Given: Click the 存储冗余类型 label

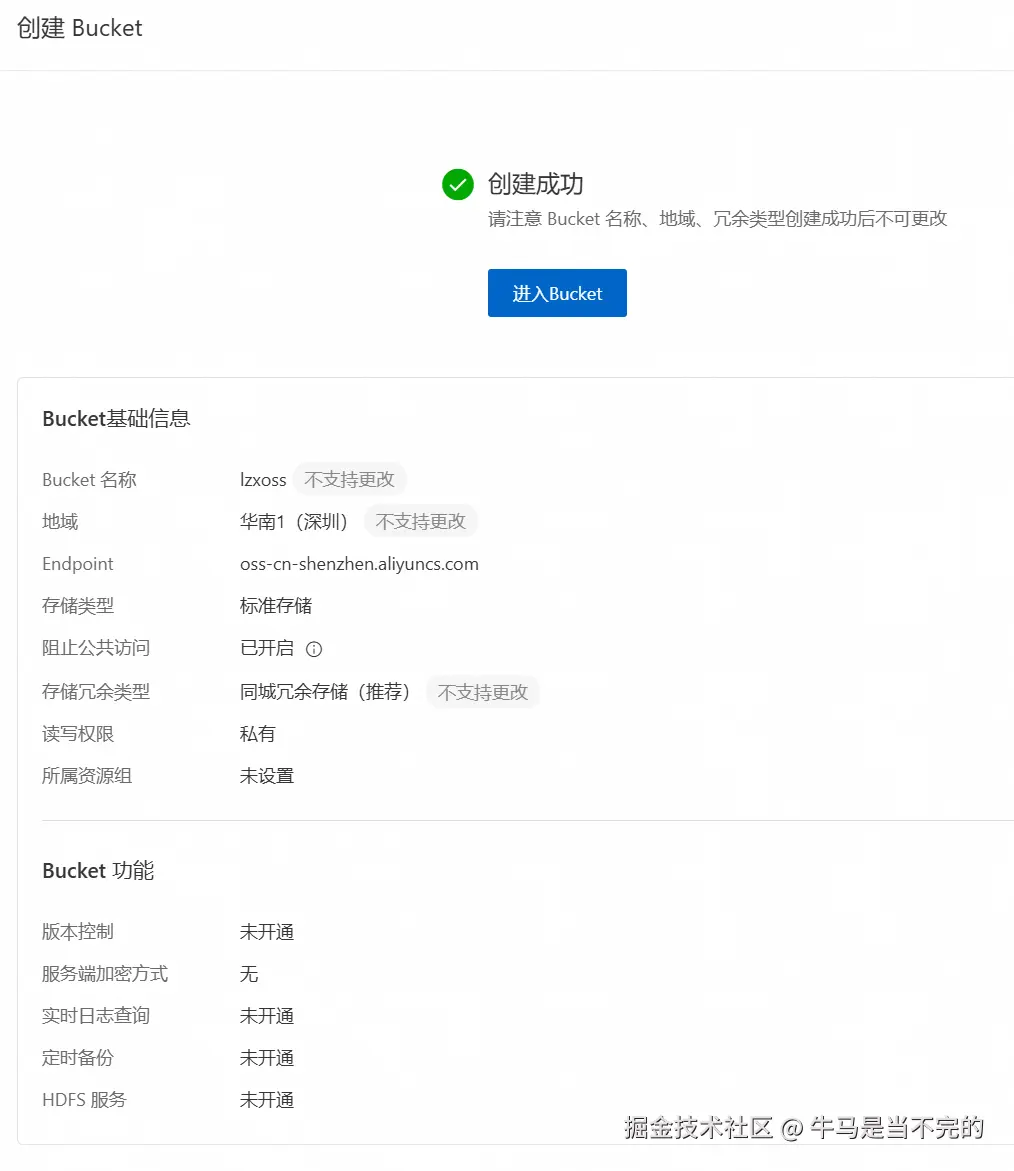Looking at the screenshot, I should [96, 692].
